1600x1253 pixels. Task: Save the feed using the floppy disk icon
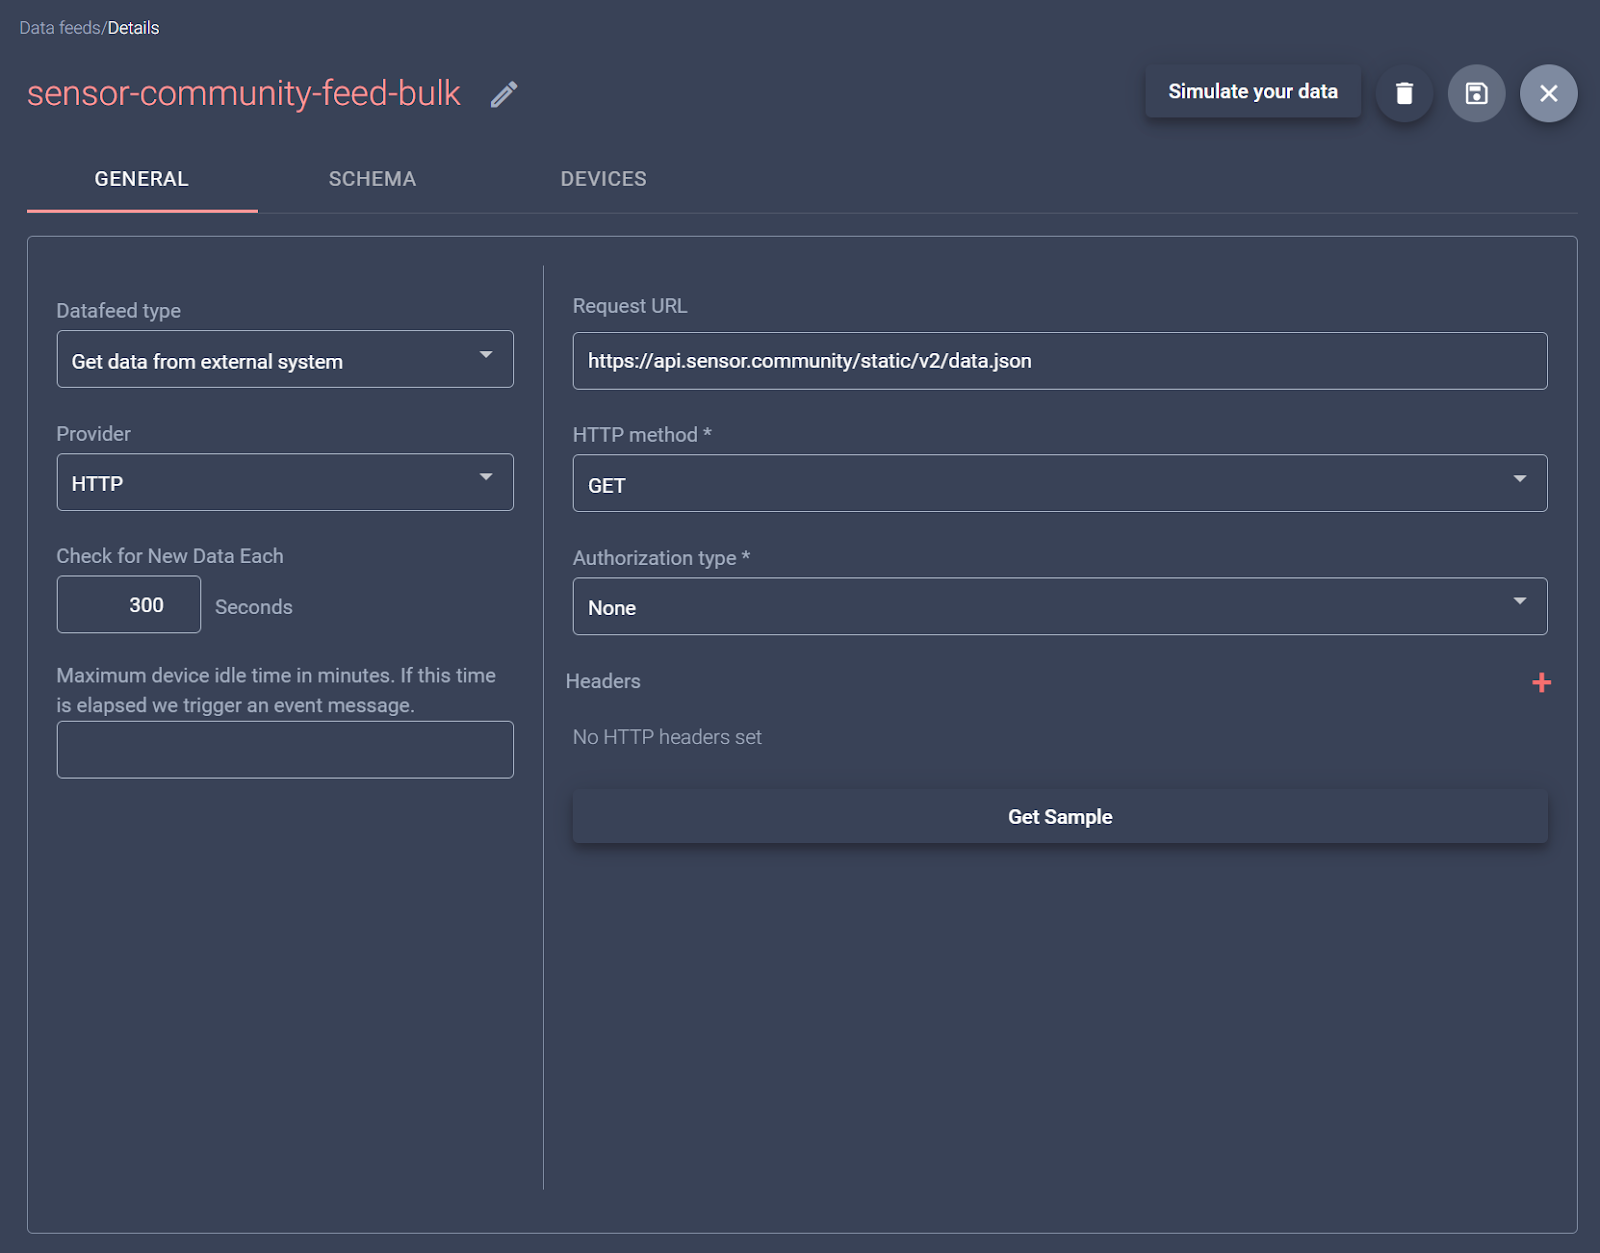click(x=1476, y=92)
